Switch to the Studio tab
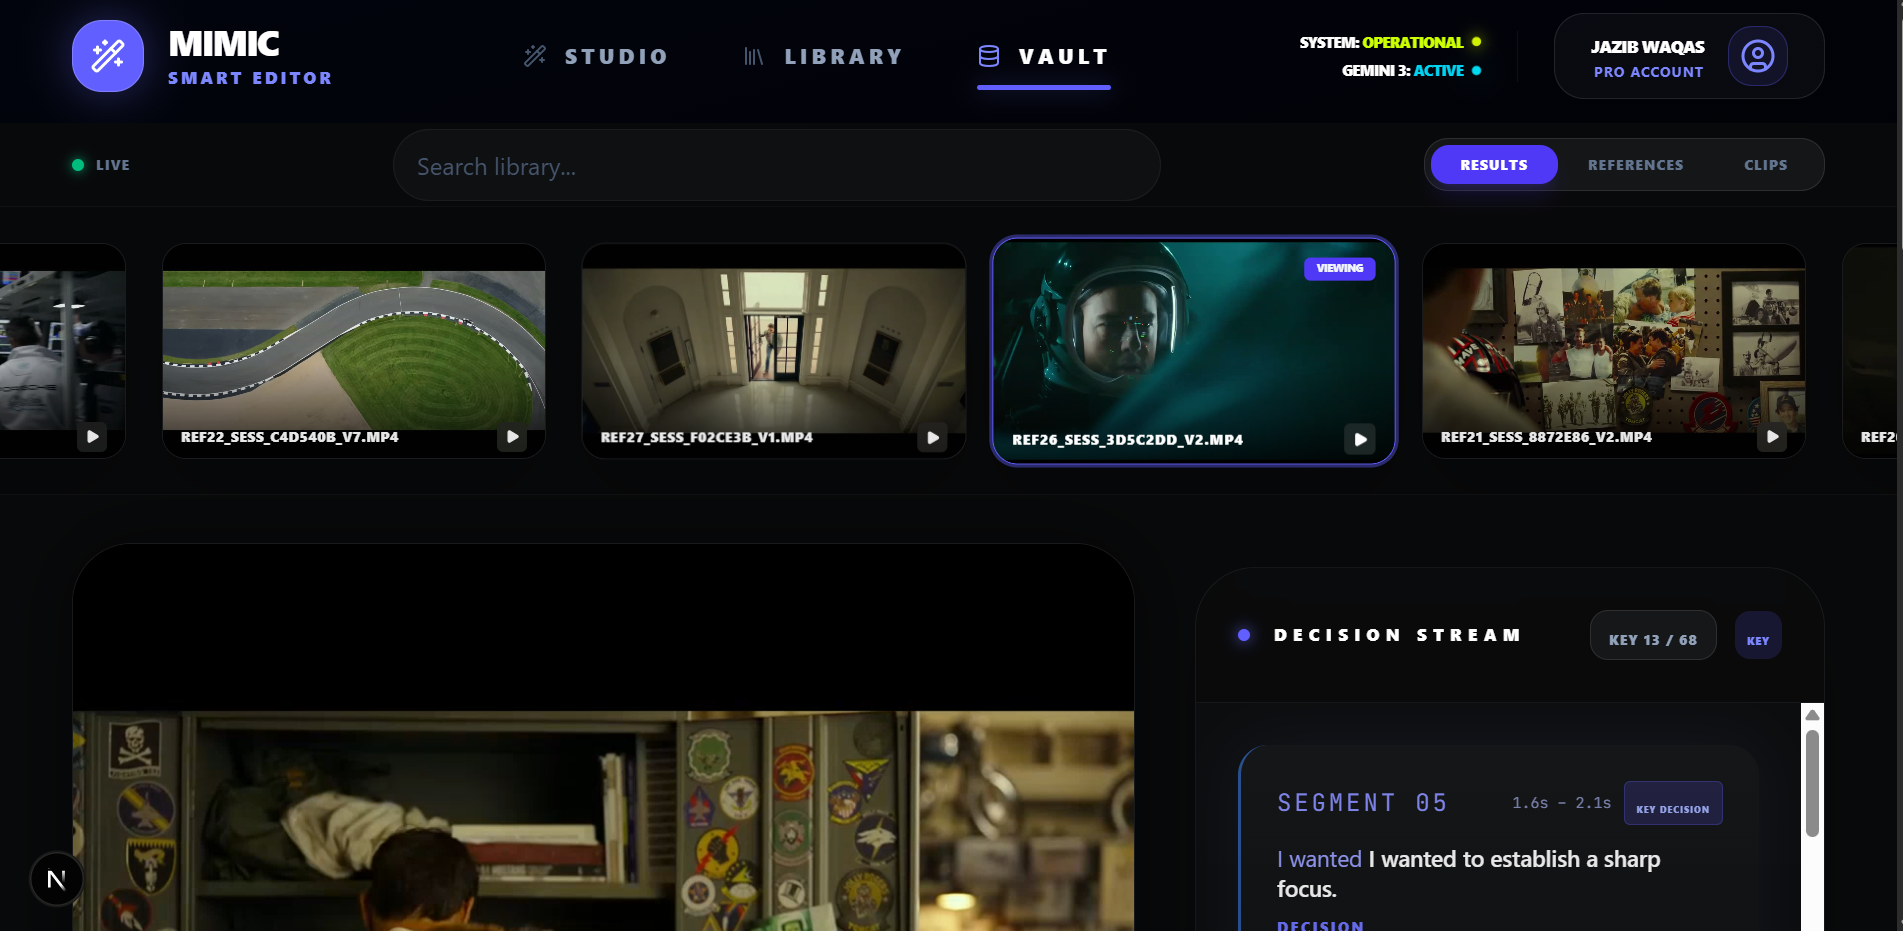This screenshot has width=1903, height=931. click(597, 57)
